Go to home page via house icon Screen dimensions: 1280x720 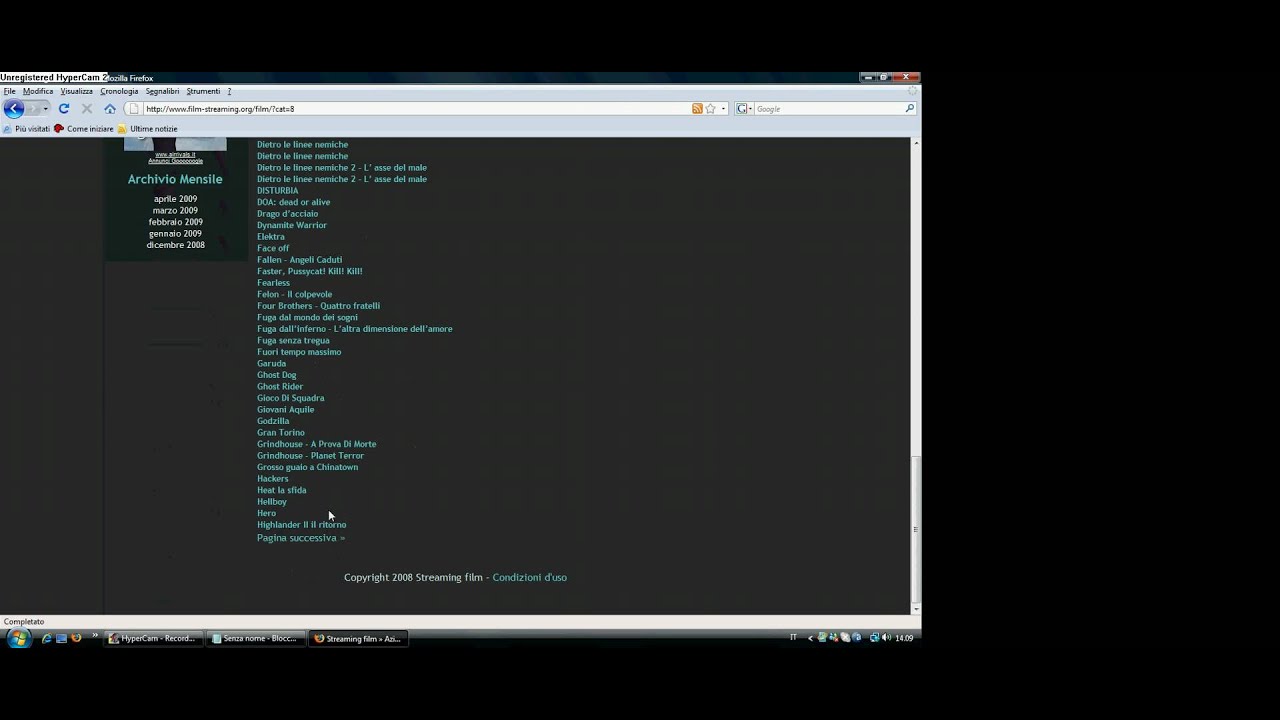point(110,109)
